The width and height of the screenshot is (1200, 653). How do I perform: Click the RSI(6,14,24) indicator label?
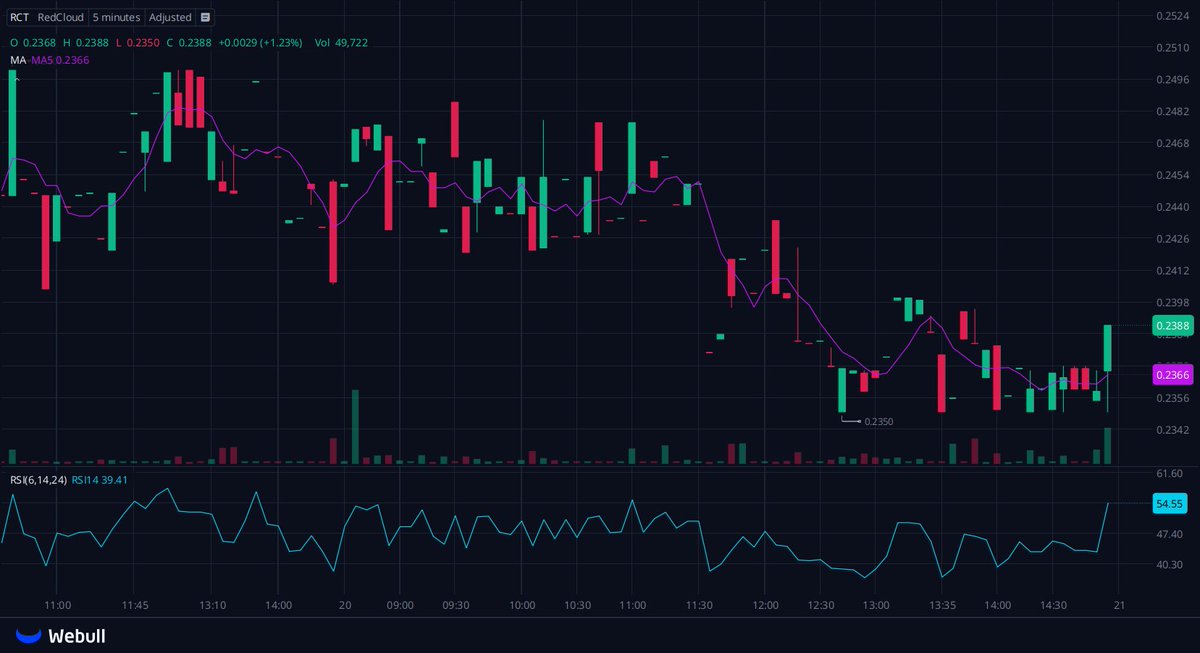click(39, 480)
